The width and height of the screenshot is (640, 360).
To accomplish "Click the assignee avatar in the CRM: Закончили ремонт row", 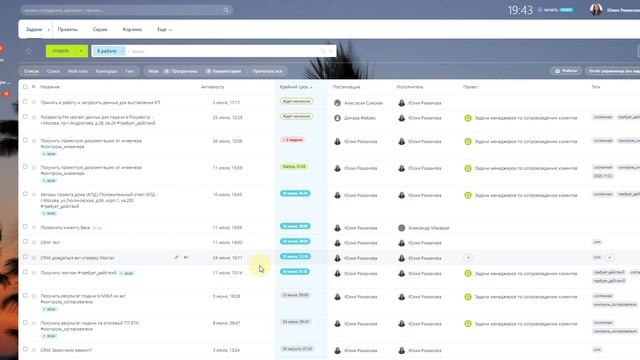I will 401,351.
